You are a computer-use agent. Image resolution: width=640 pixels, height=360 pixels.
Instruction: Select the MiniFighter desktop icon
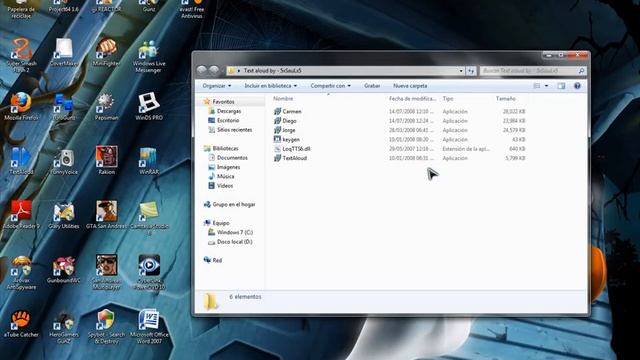click(106, 52)
